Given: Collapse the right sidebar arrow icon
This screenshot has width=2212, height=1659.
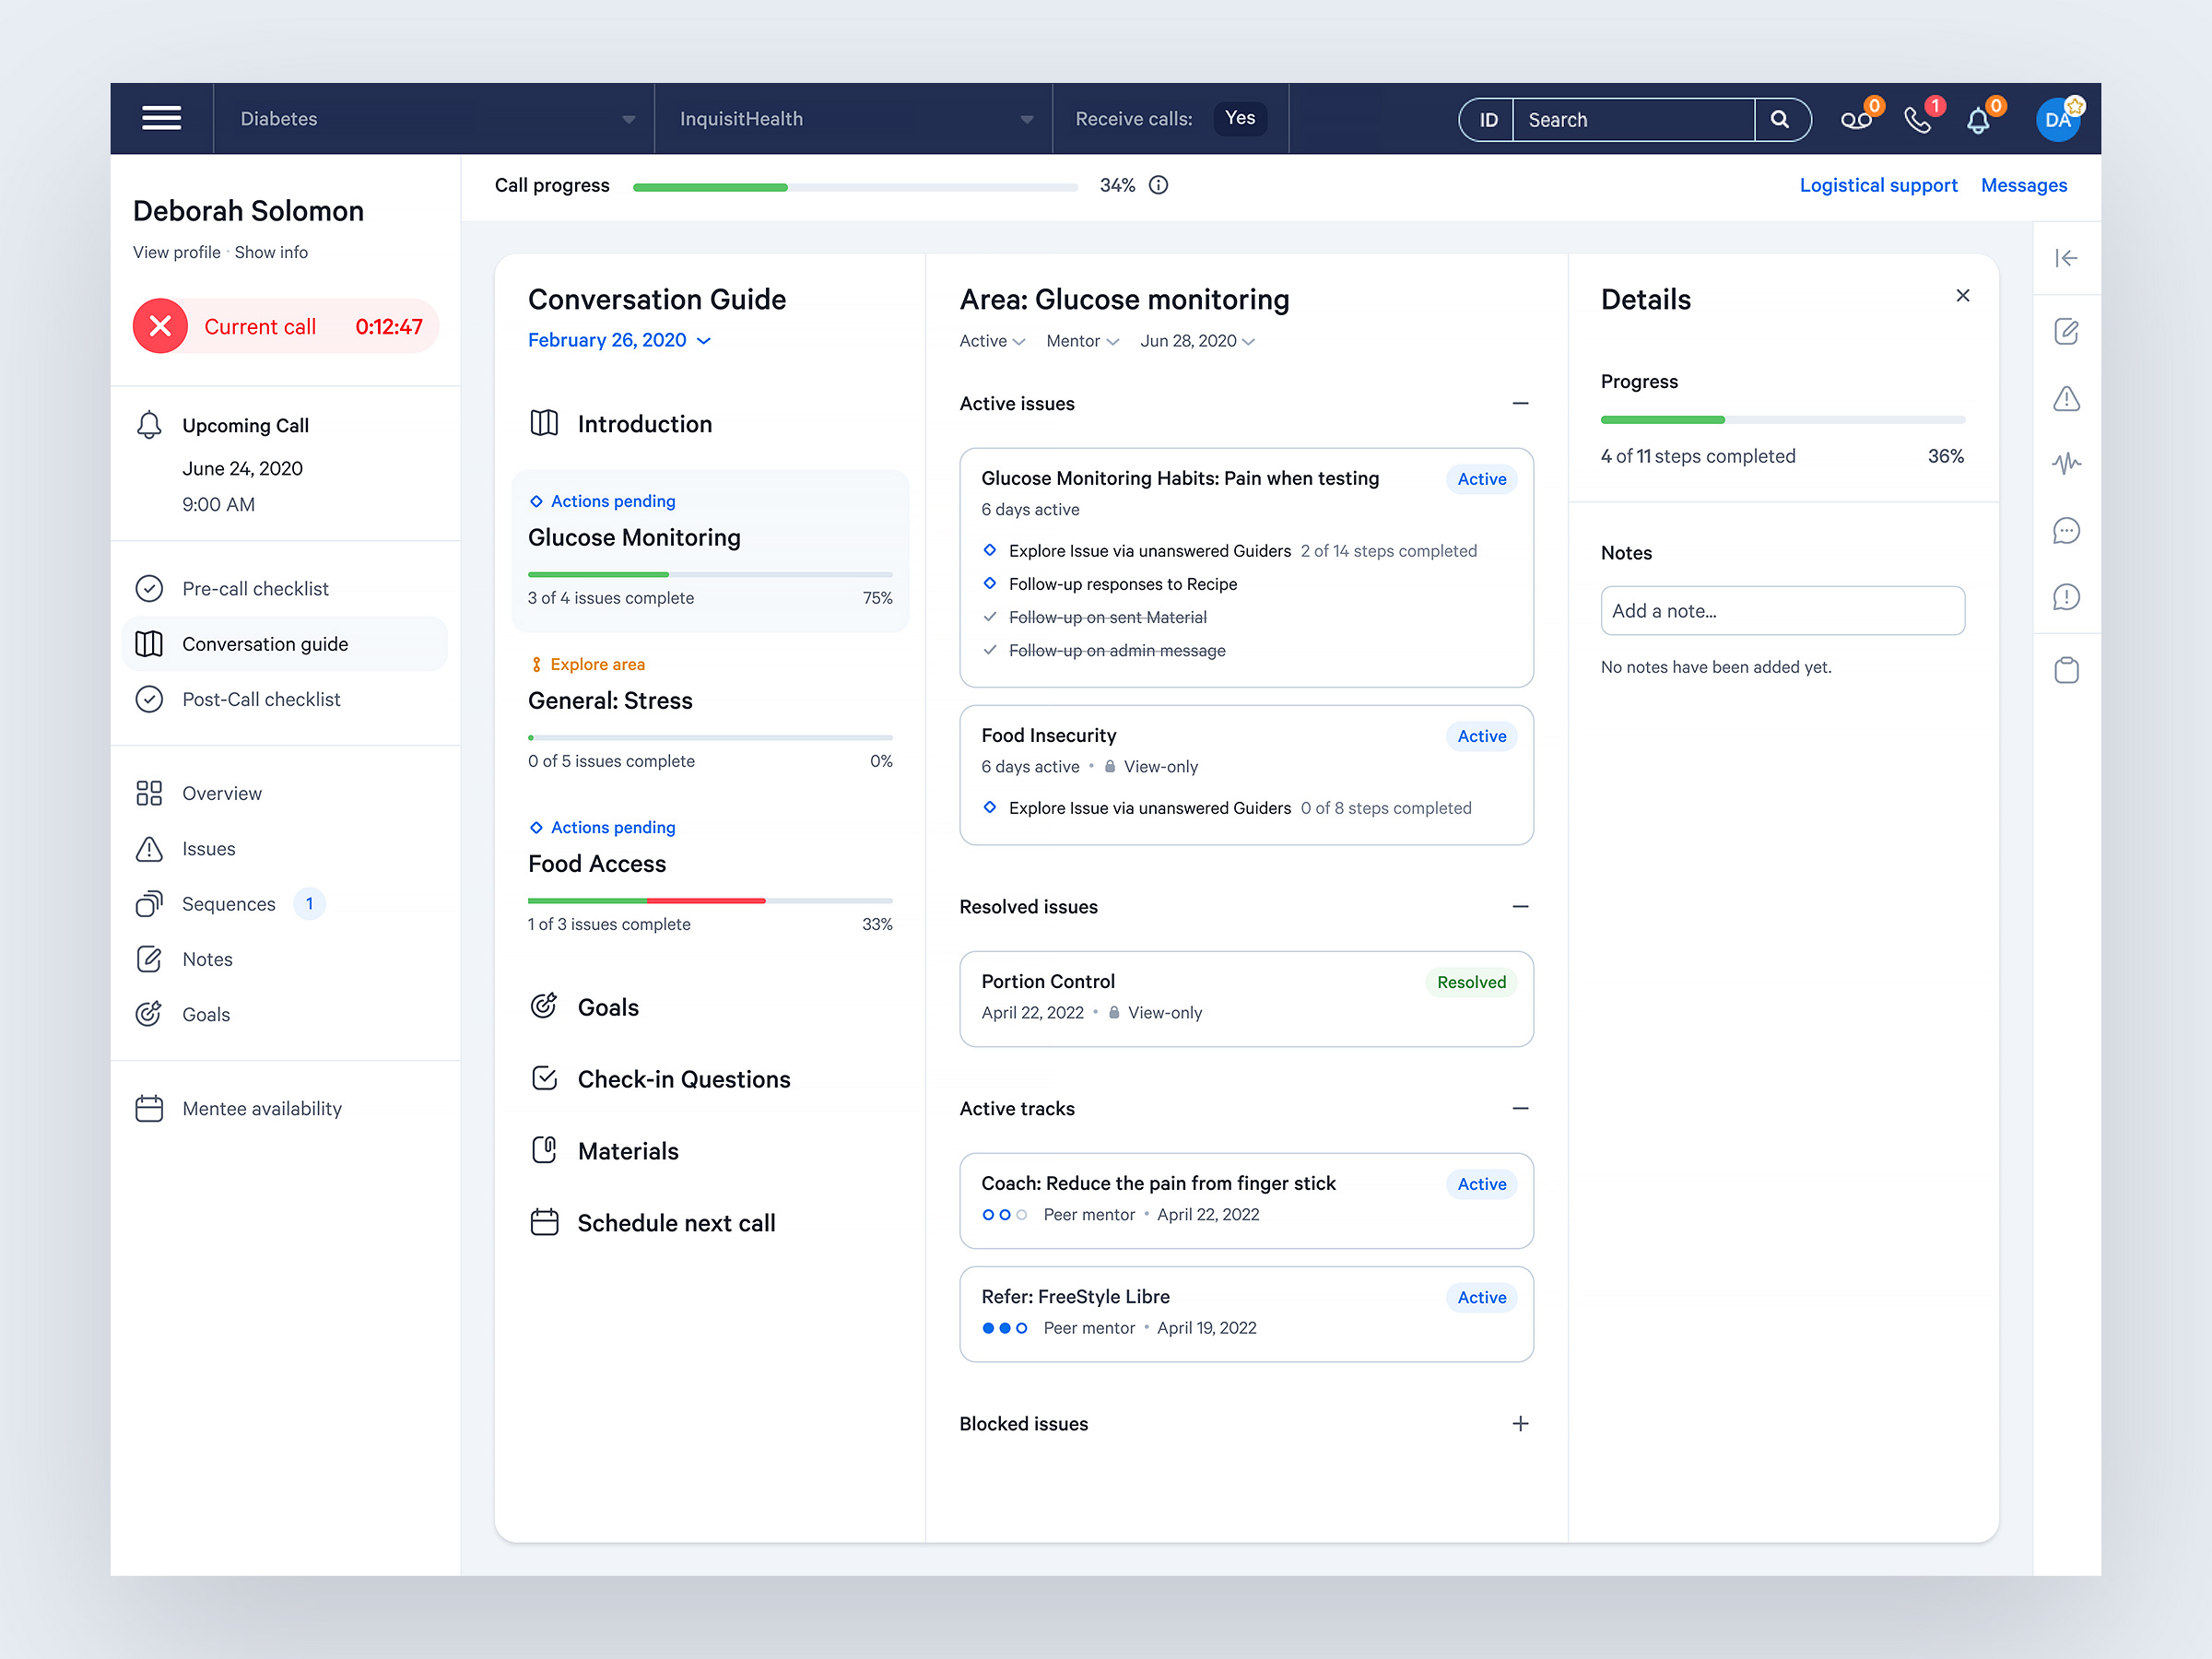Looking at the screenshot, I should [2066, 258].
